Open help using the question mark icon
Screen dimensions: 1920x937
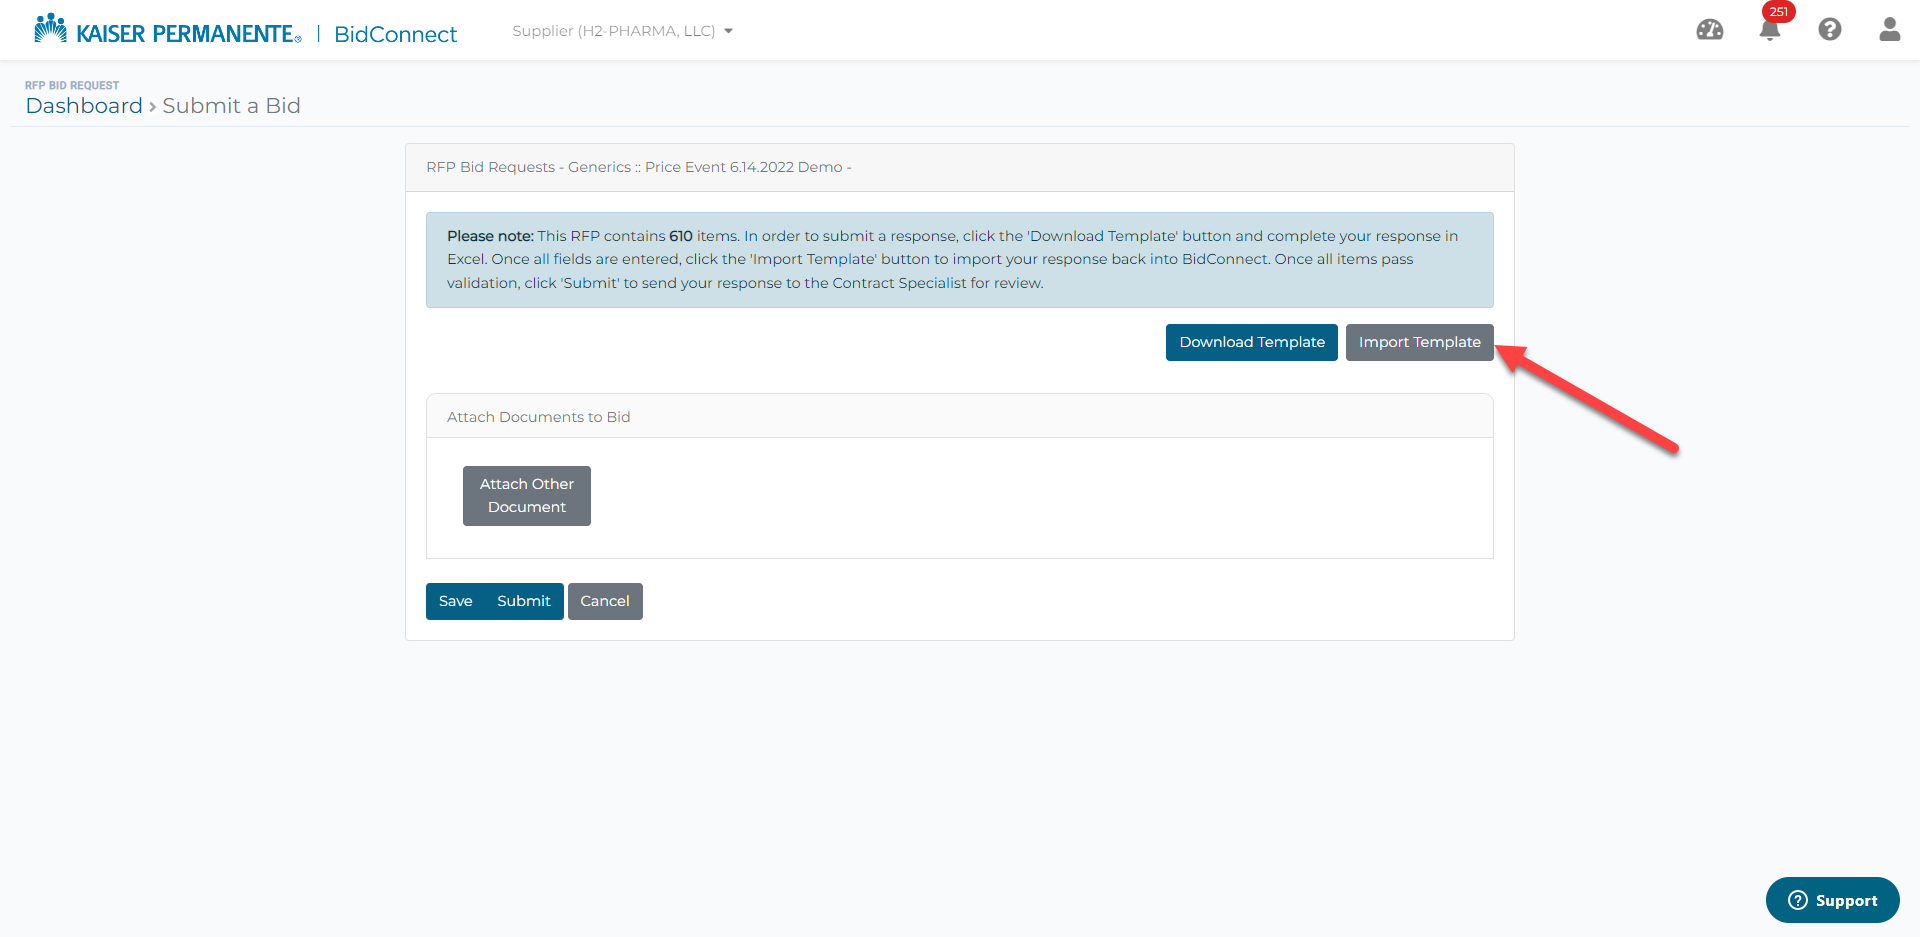tap(1830, 30)
